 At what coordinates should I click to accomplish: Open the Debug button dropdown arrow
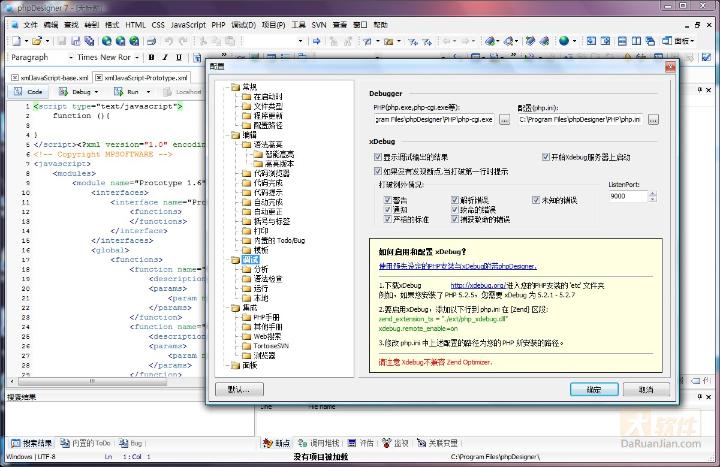pos(96,92)
